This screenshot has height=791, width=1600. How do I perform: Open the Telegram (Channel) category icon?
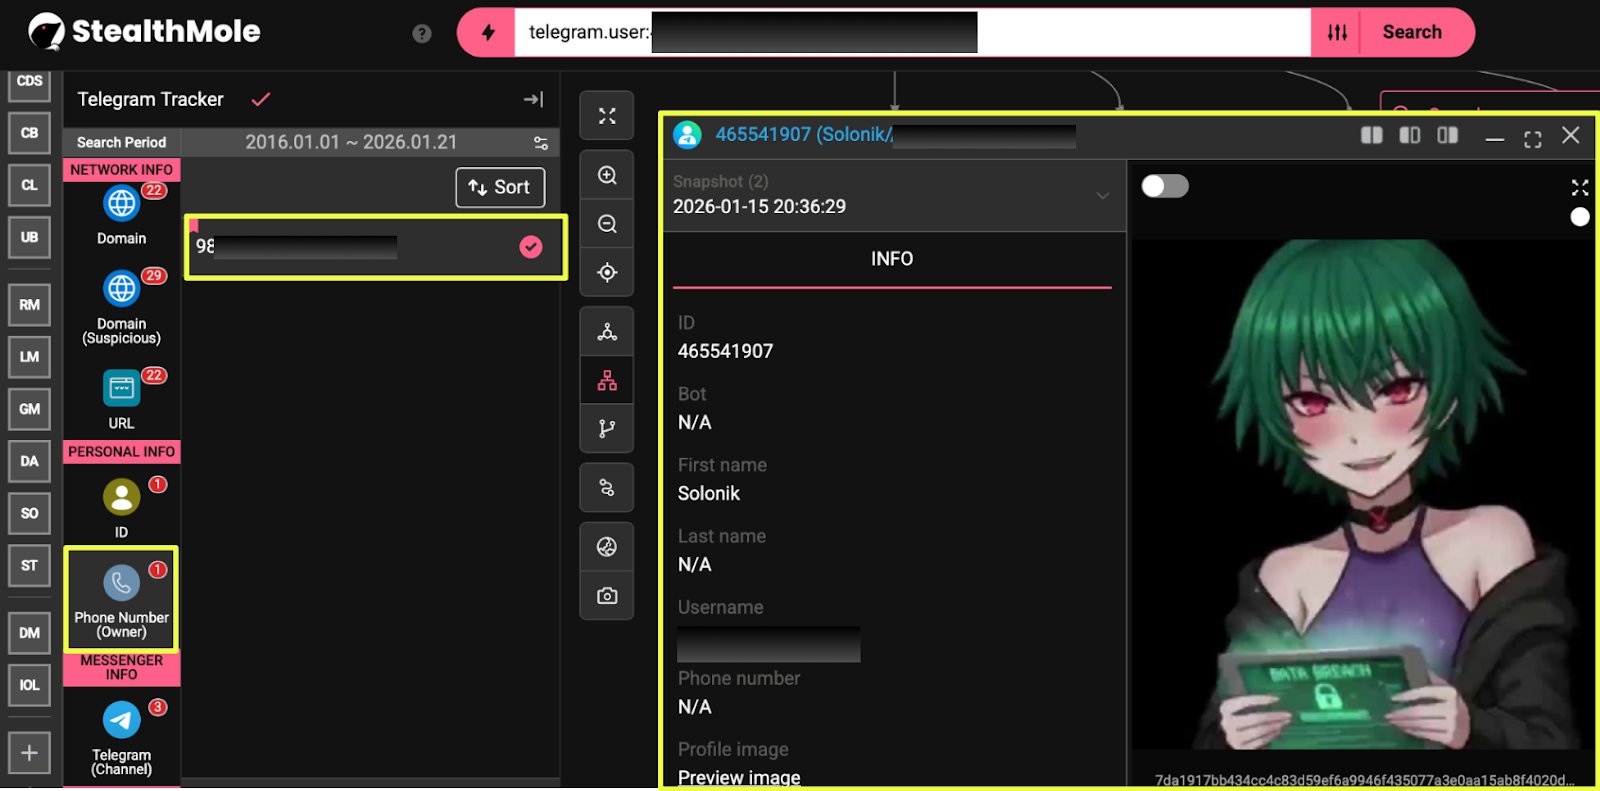pos(122,720)
